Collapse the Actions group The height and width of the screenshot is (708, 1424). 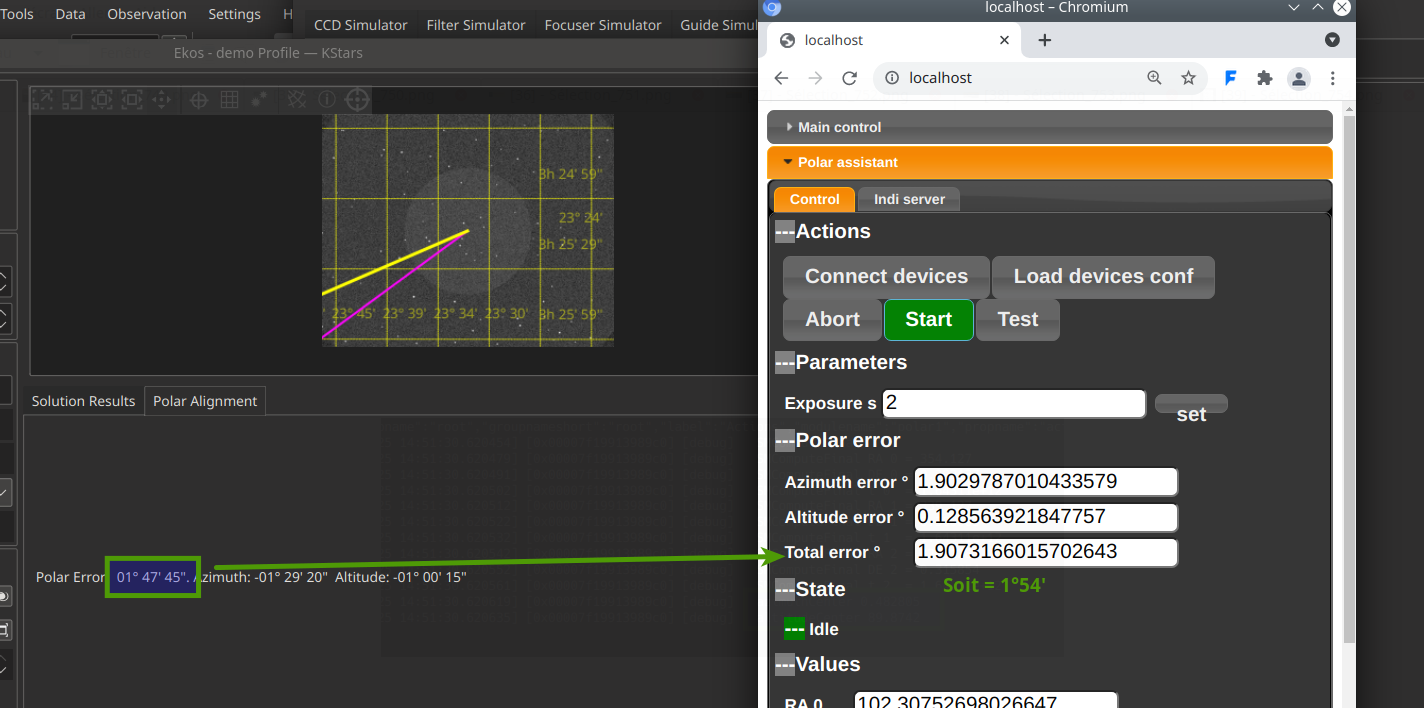coord(785,231)
